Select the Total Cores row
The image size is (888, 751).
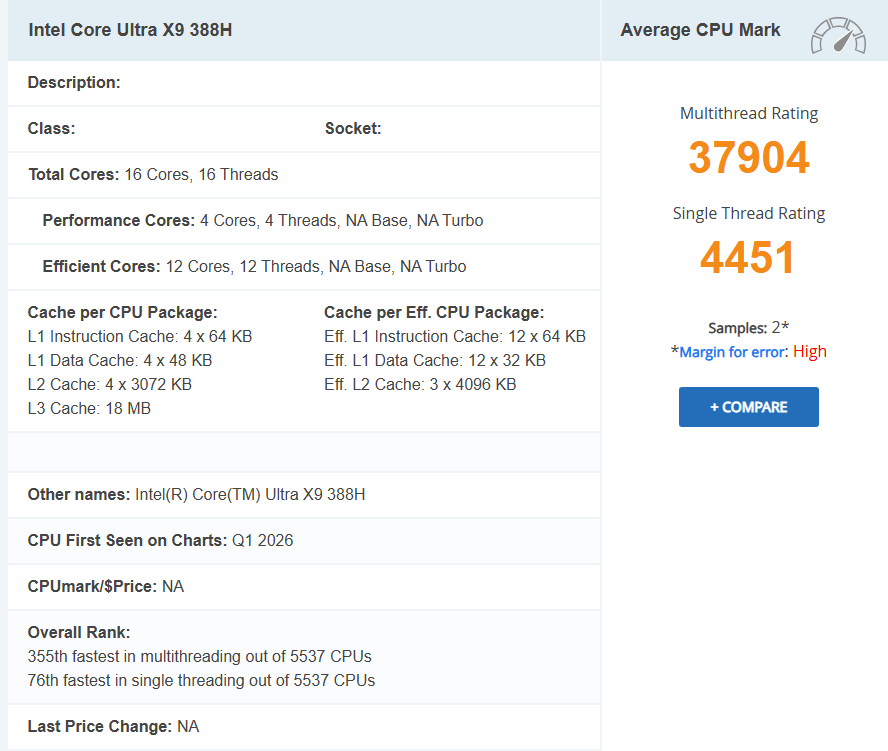coord(153,175)
